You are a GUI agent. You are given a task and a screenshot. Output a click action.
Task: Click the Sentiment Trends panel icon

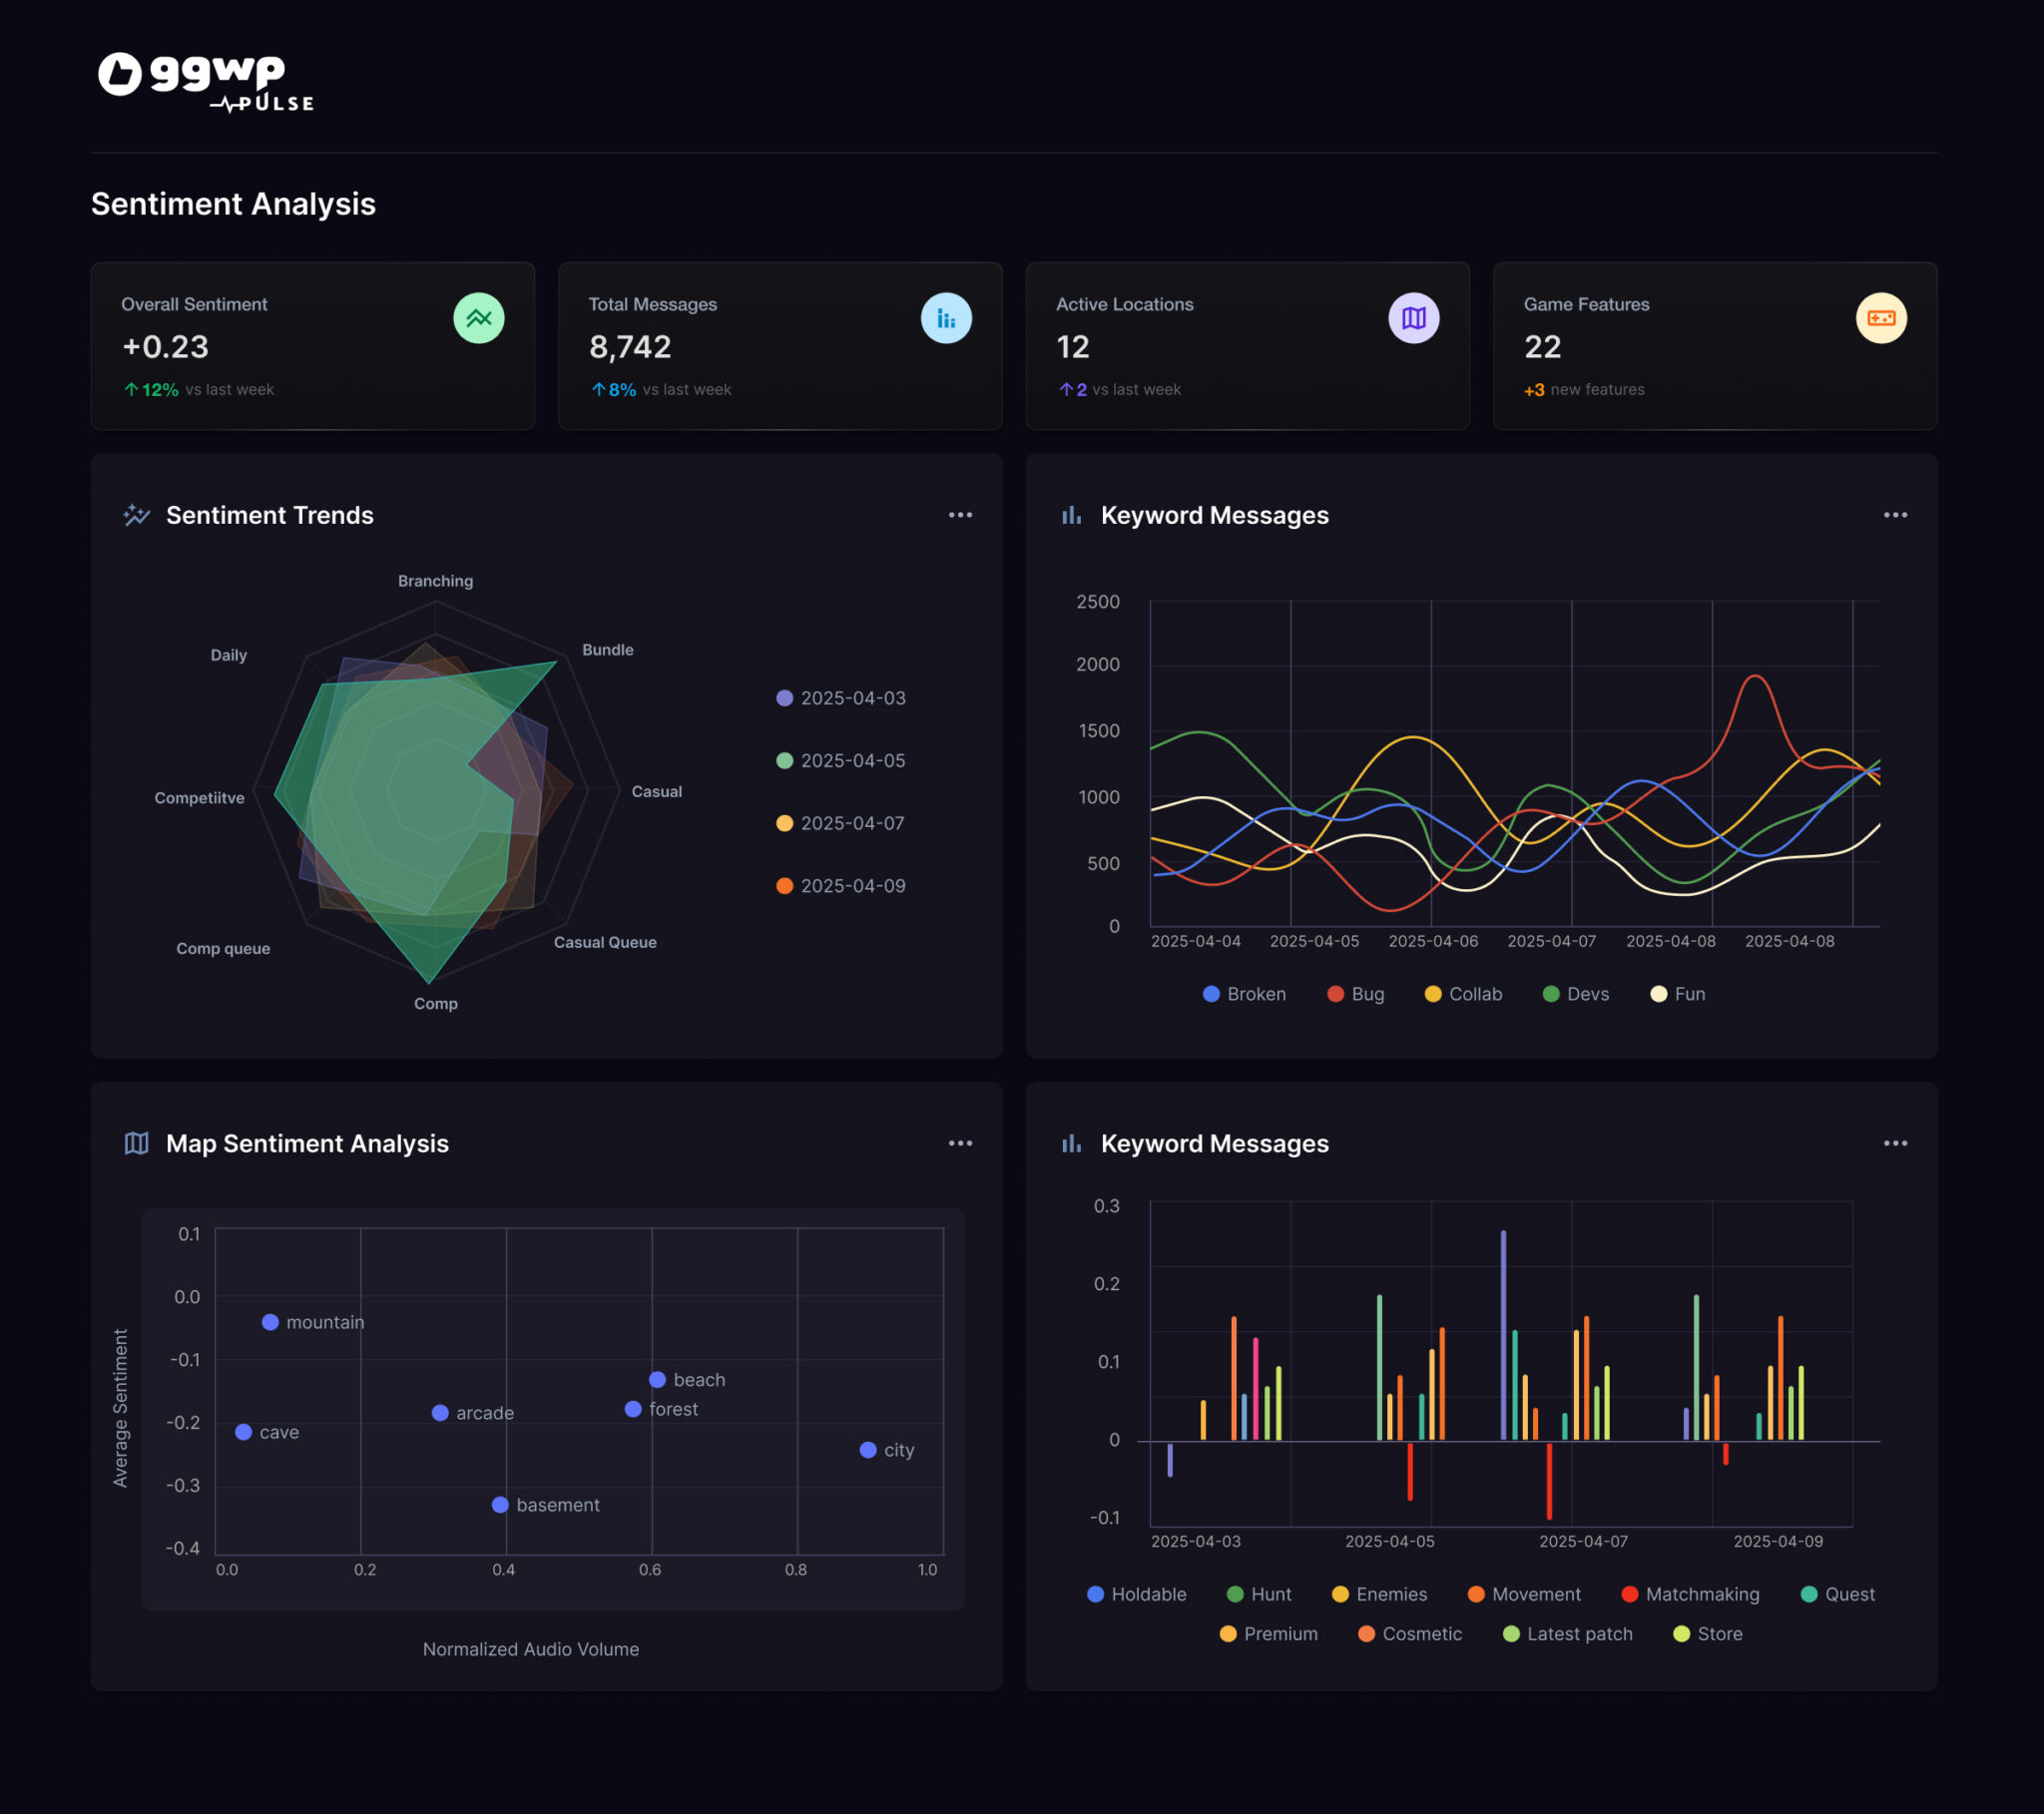(136, 514)
